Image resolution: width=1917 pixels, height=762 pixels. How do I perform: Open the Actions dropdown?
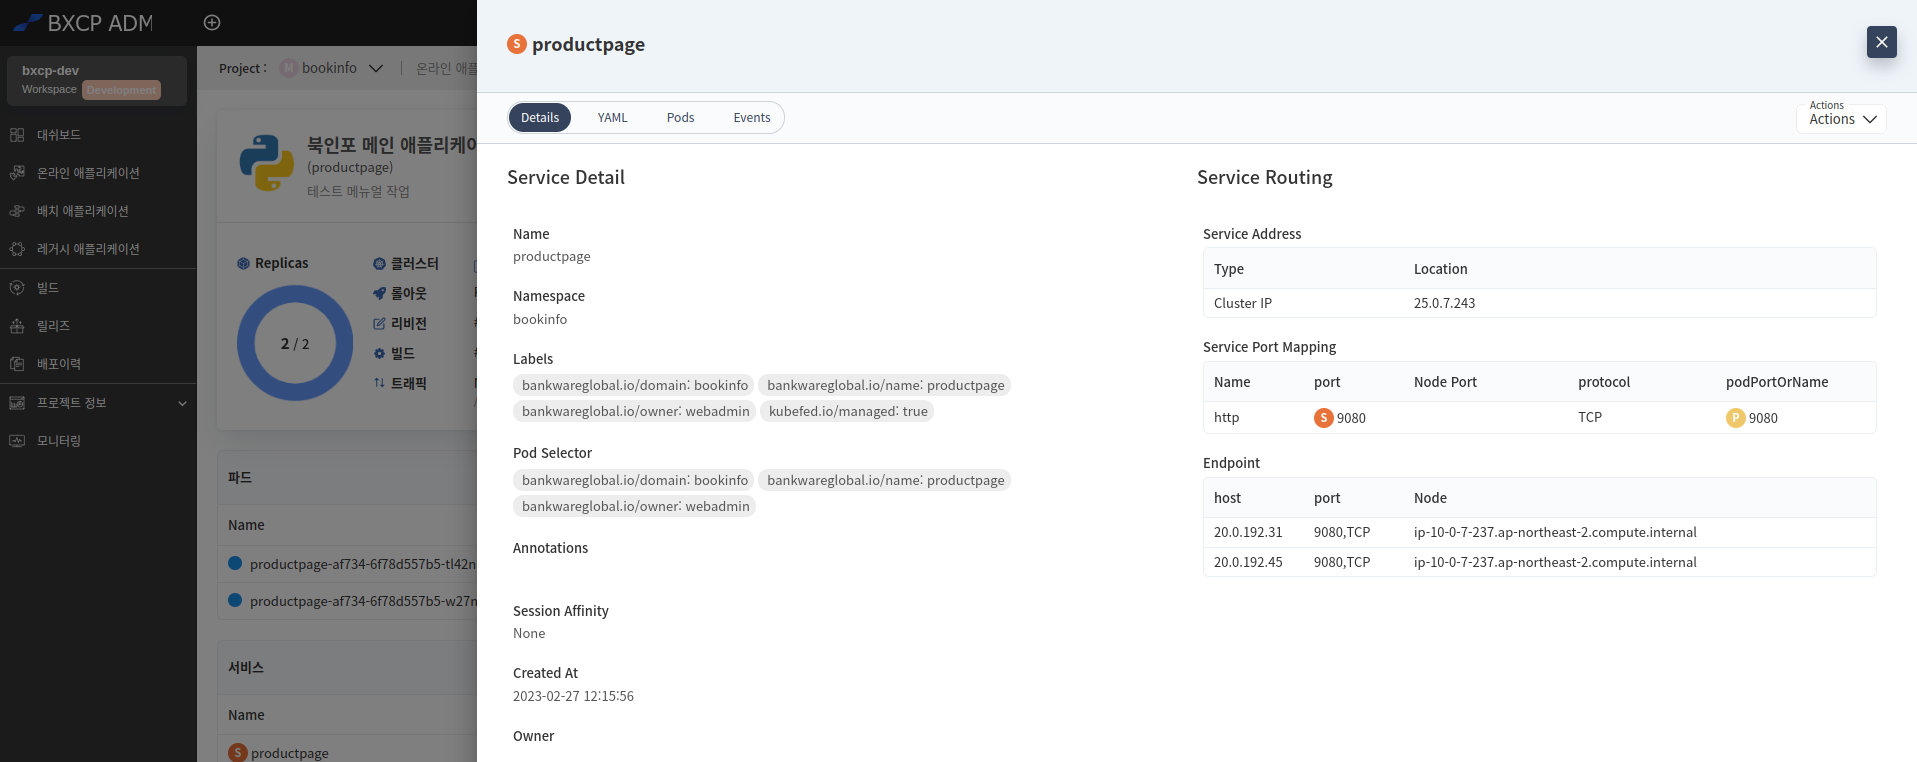[x=1841, y=118]
